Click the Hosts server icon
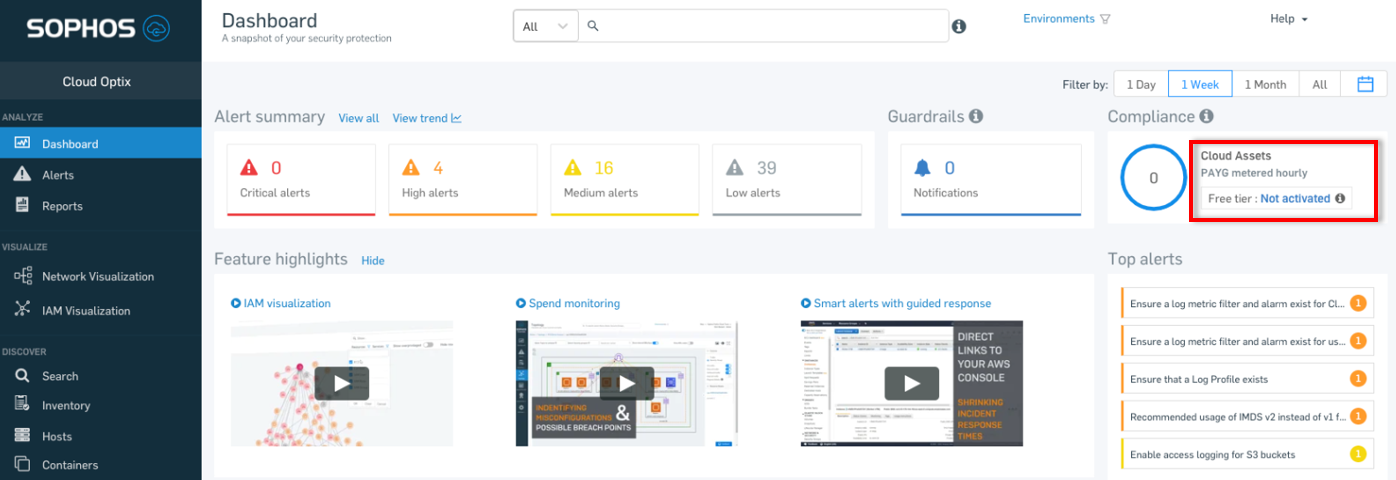 (22, 435)
